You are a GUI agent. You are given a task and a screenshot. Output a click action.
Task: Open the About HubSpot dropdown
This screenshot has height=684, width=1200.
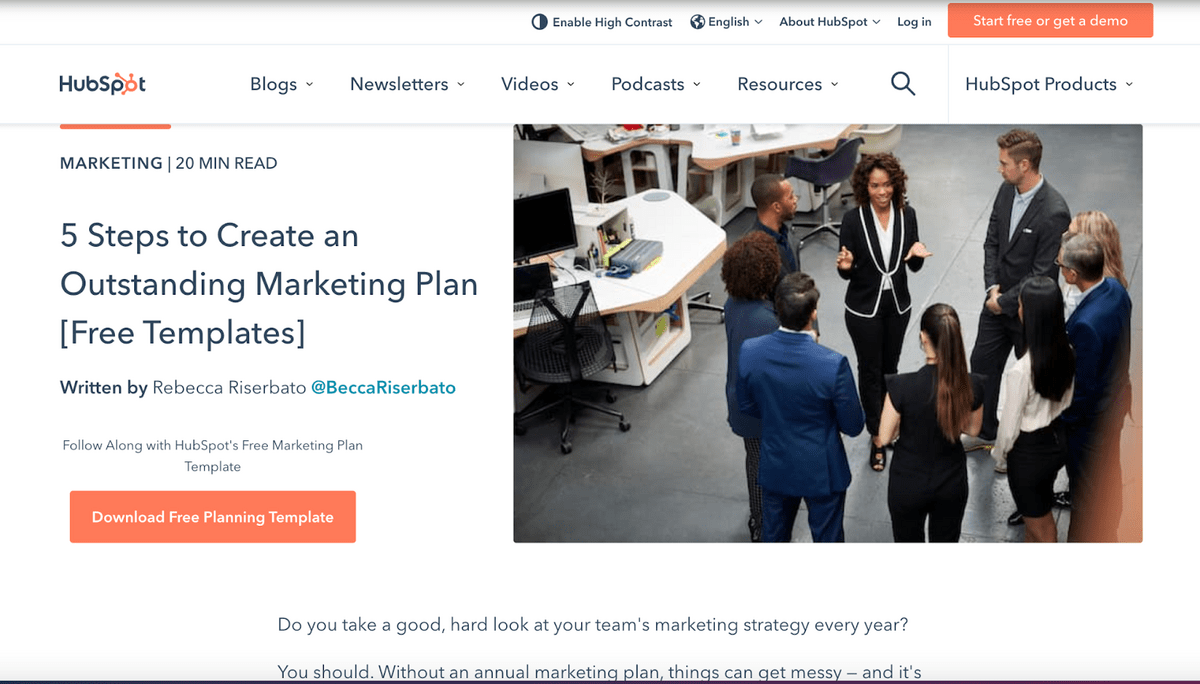[830, 22]
